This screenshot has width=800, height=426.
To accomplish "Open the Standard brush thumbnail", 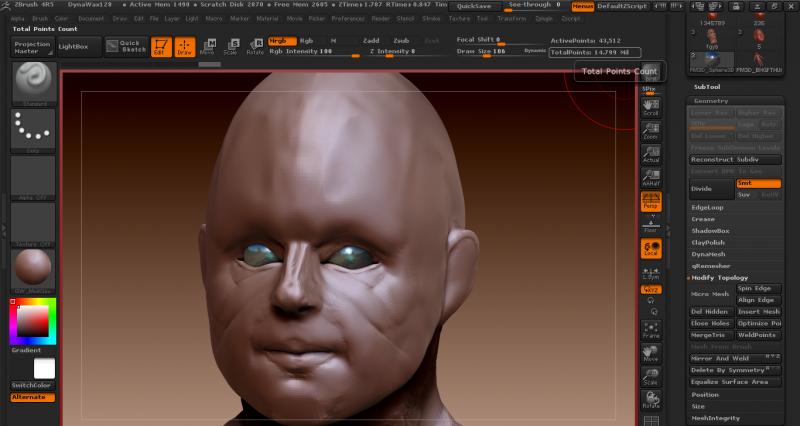I will [x=33, y=84].
